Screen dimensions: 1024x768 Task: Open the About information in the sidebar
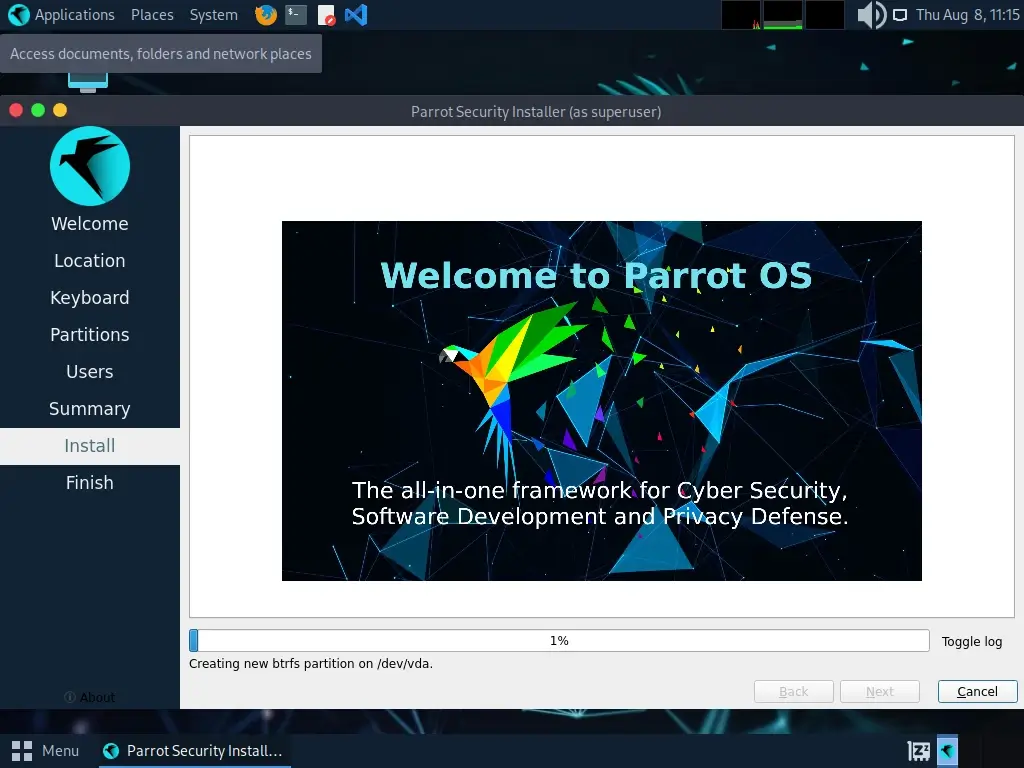89,697
